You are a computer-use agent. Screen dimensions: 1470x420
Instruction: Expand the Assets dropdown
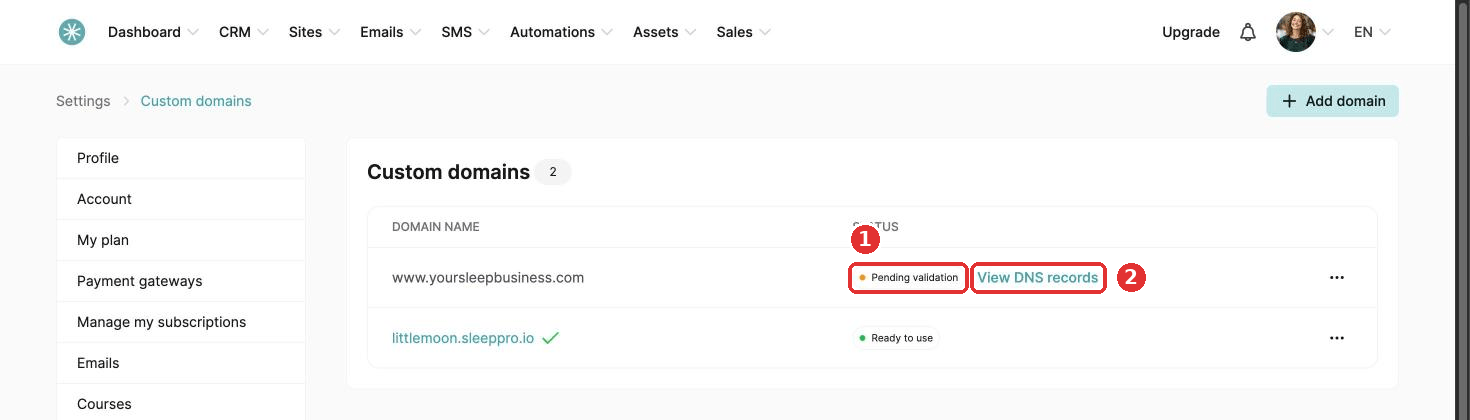(x=665, y=32)
